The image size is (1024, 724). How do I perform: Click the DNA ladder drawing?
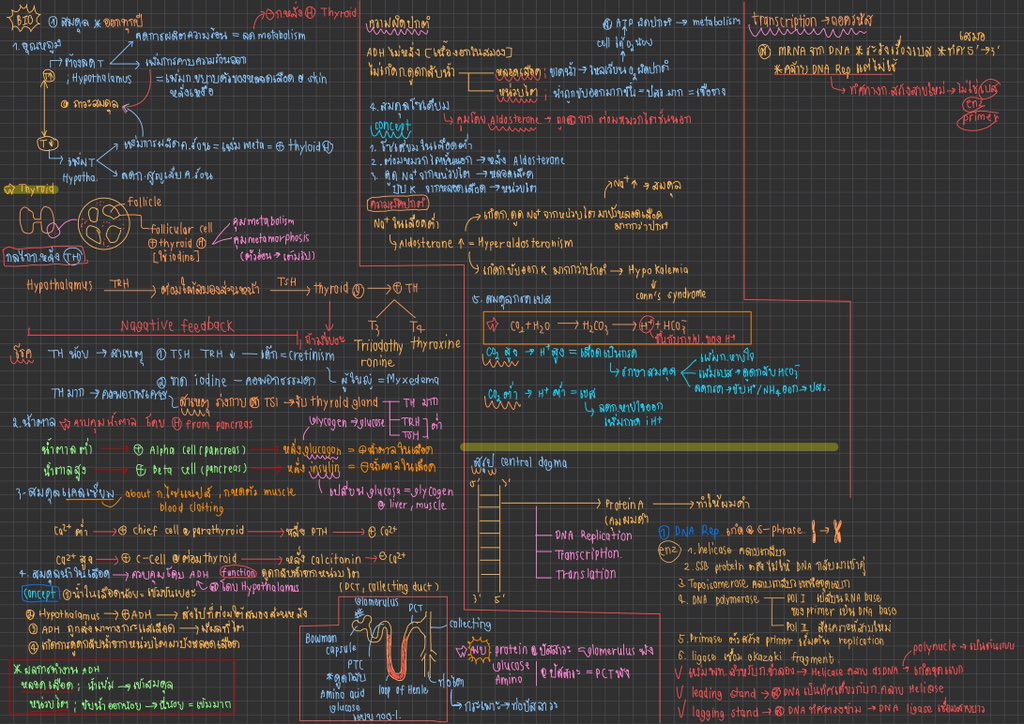(x=488, y=537)
